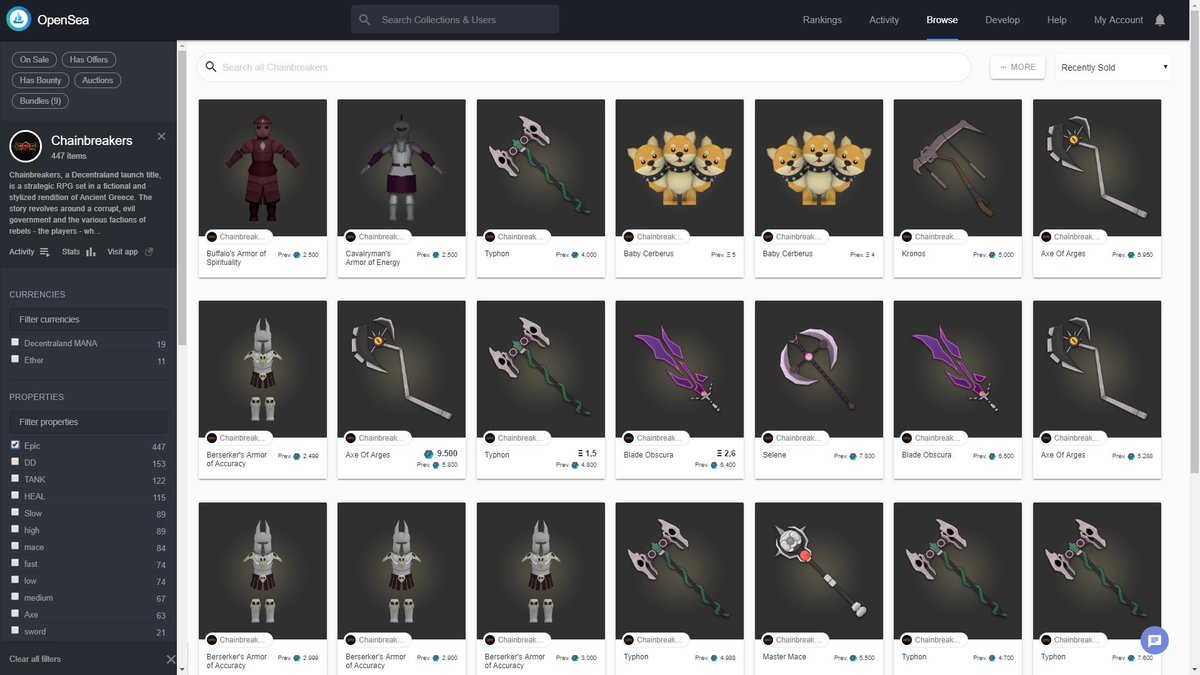
Task: Click the OpenSea logo icon
Action: coord(19,19)
